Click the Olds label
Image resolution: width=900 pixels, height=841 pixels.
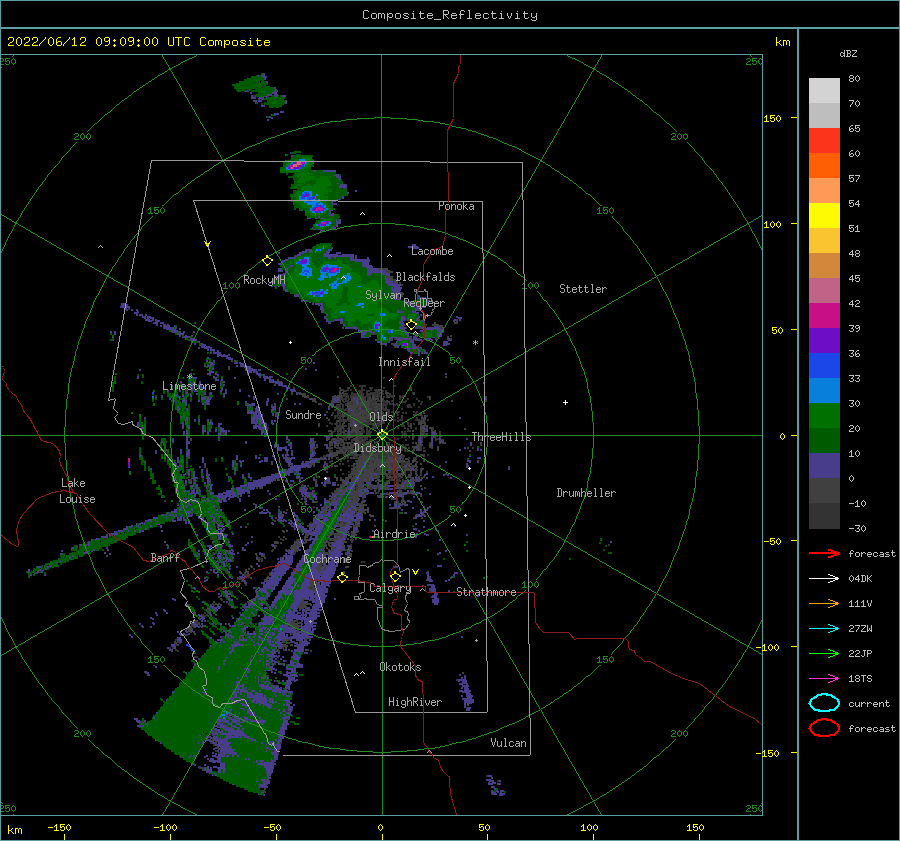pos(381,416)
